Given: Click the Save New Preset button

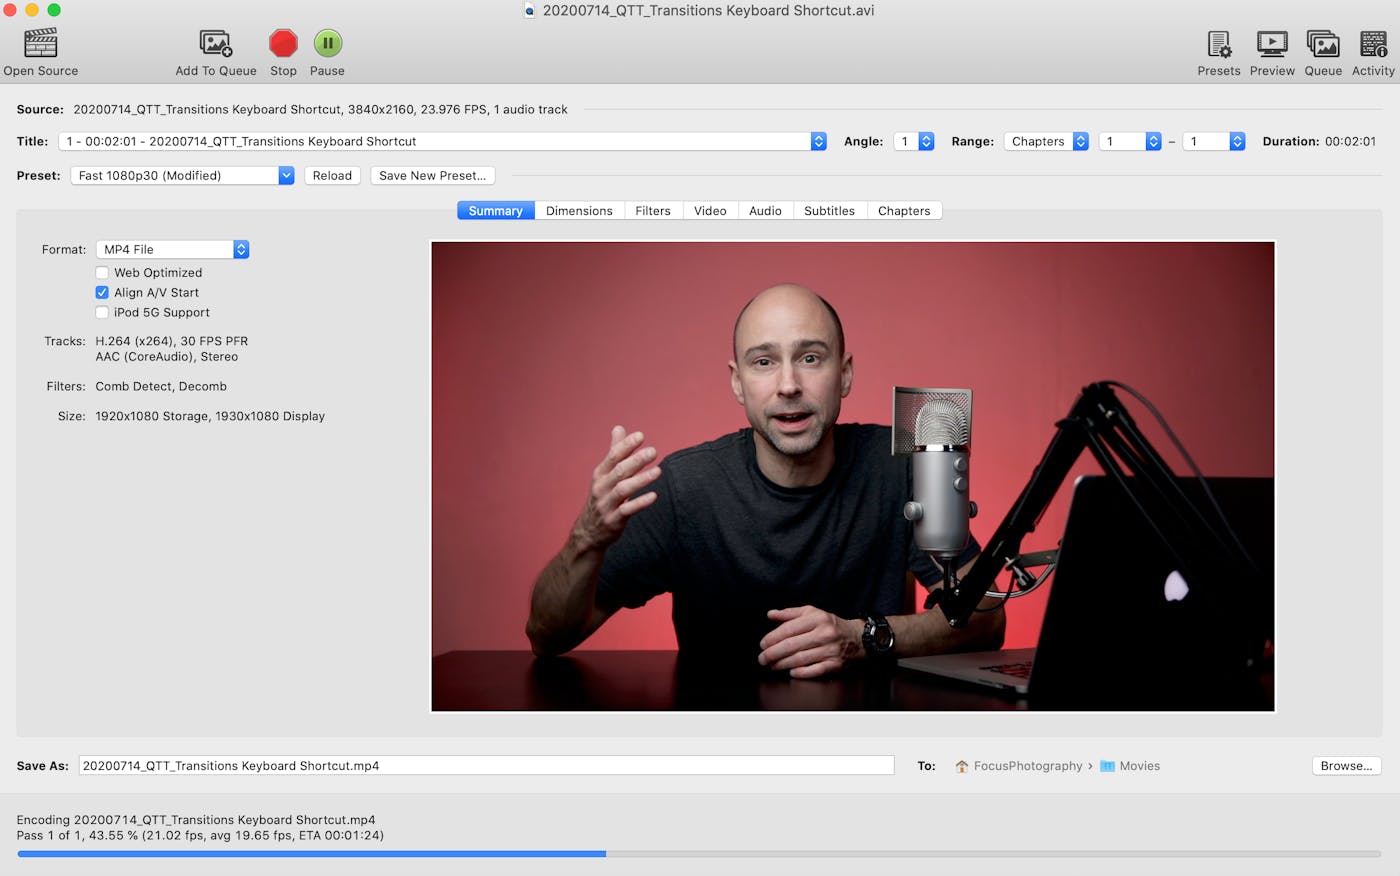Looking at the screenshot, I should point(432,176).
